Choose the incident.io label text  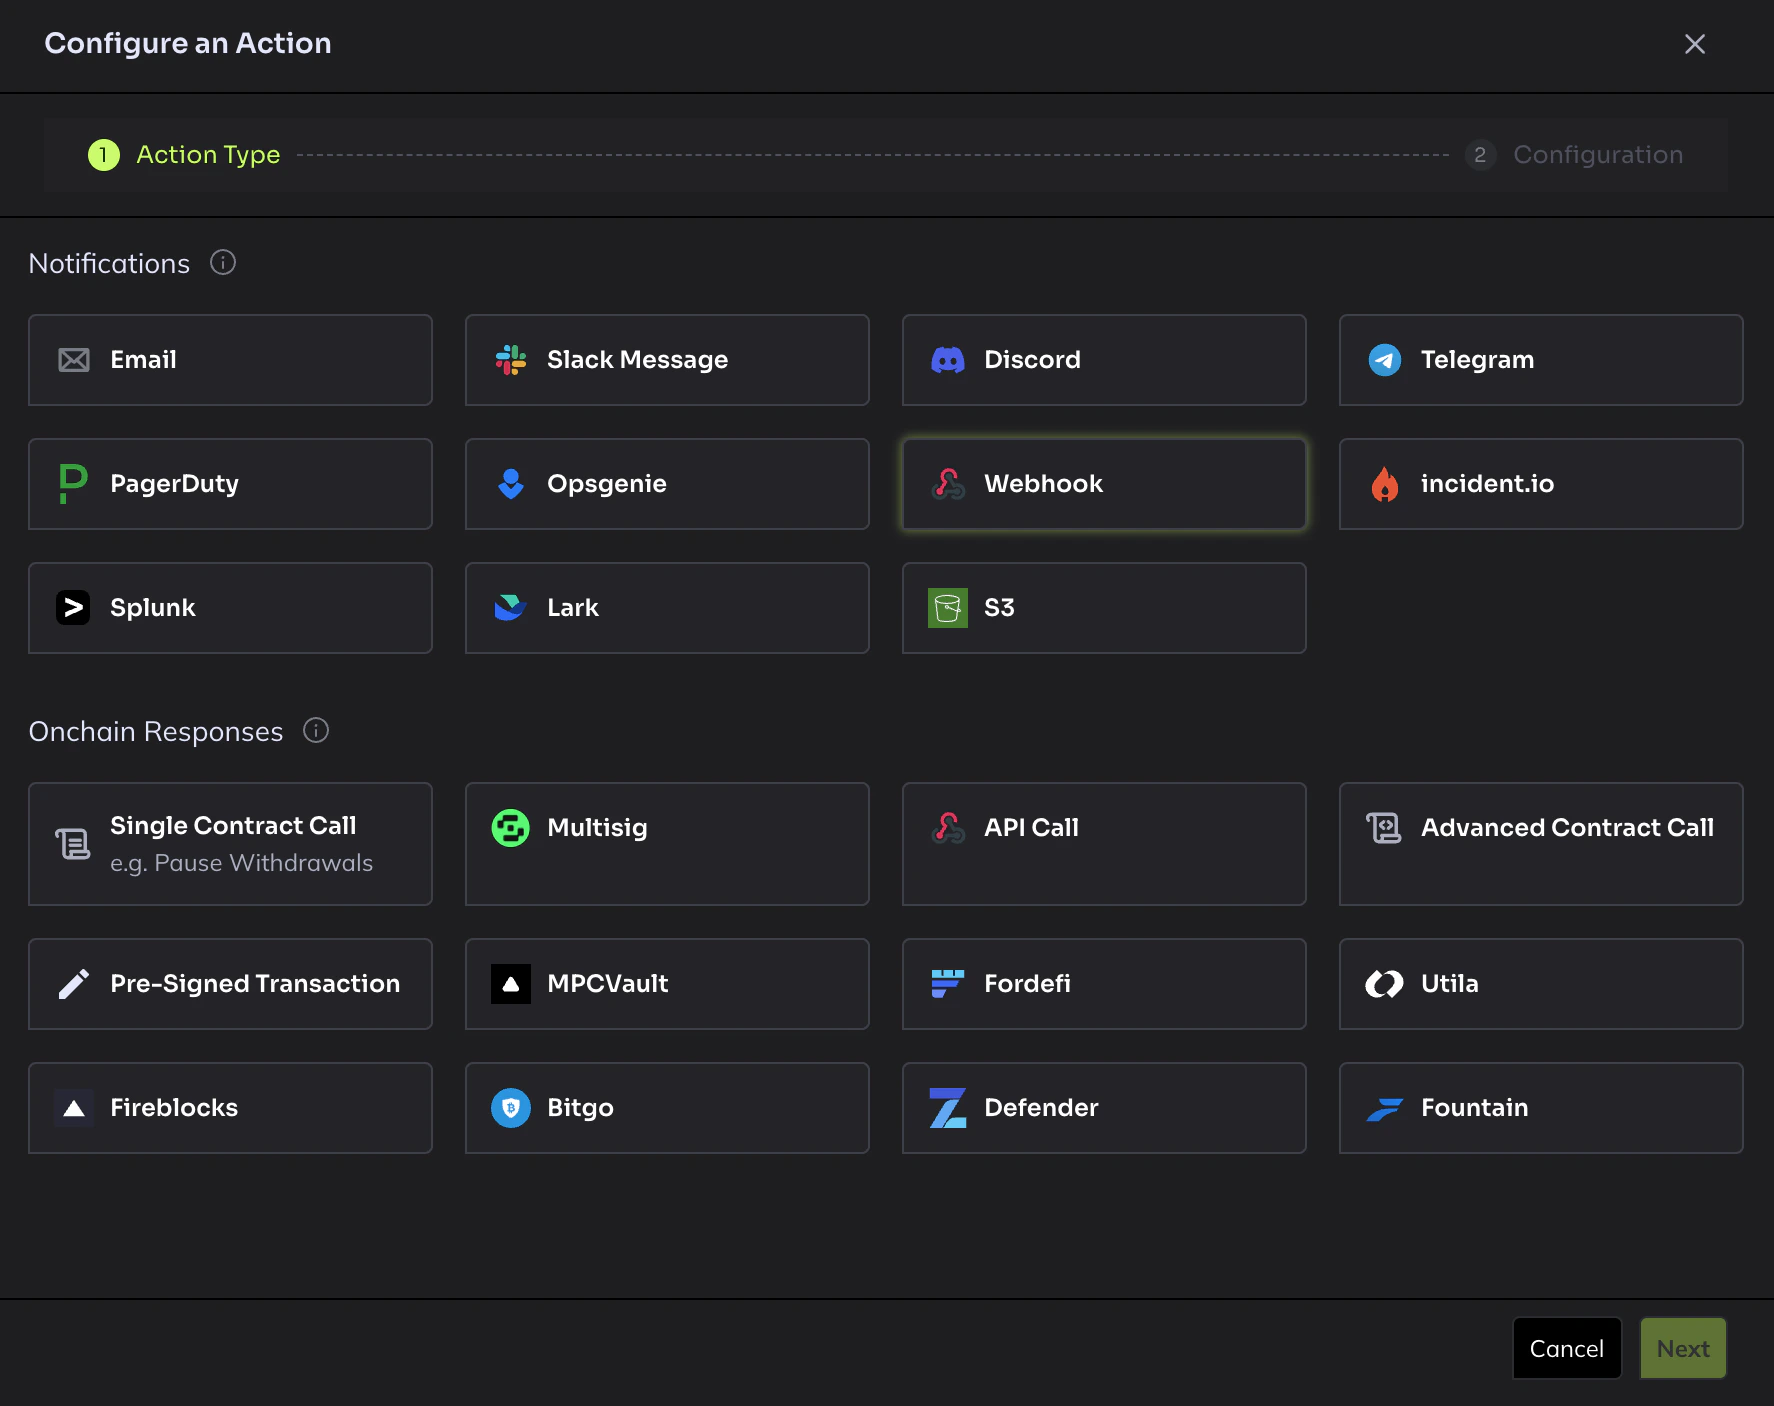1487,484
